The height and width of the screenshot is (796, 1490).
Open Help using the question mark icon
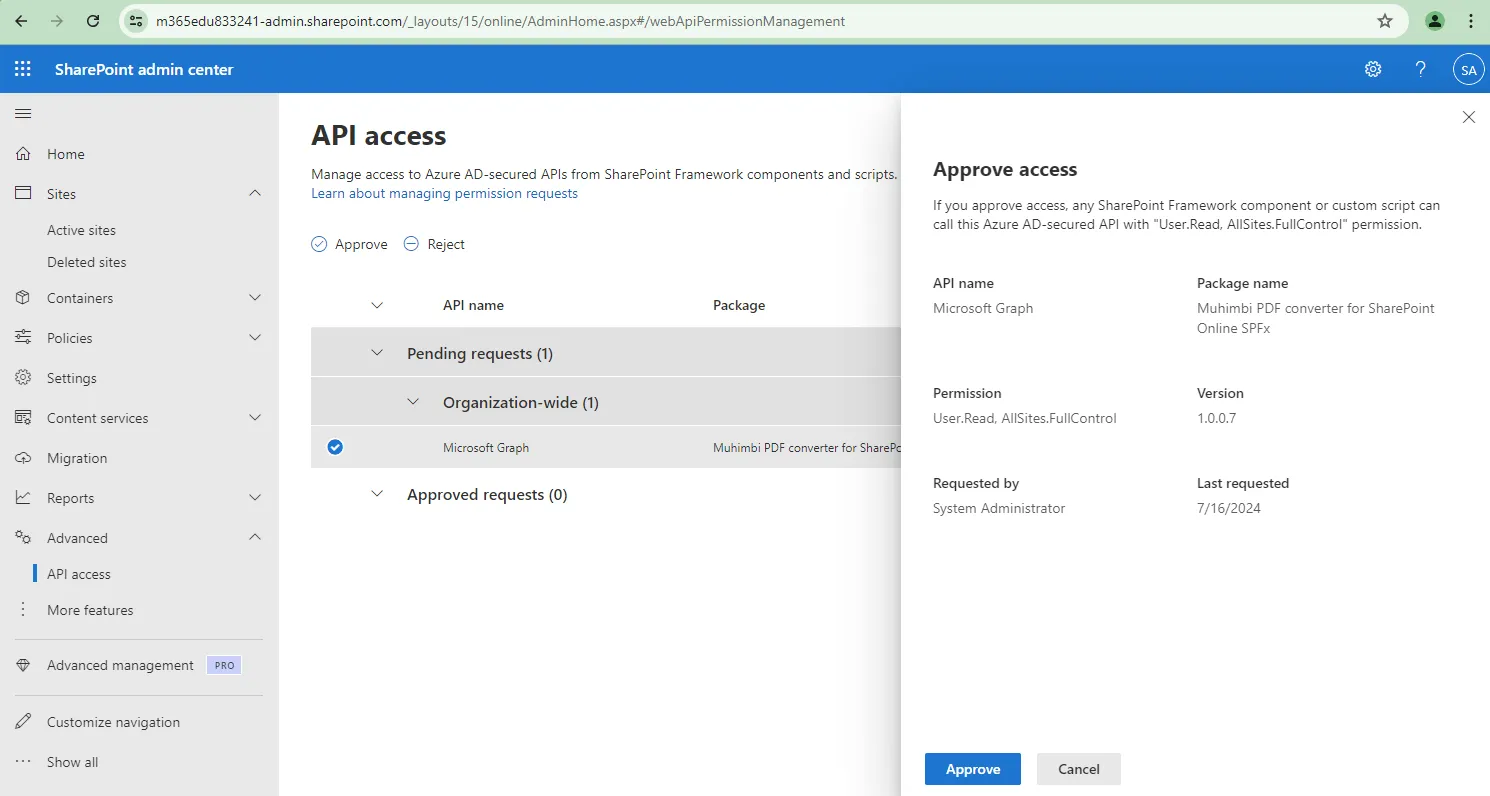1419,69
